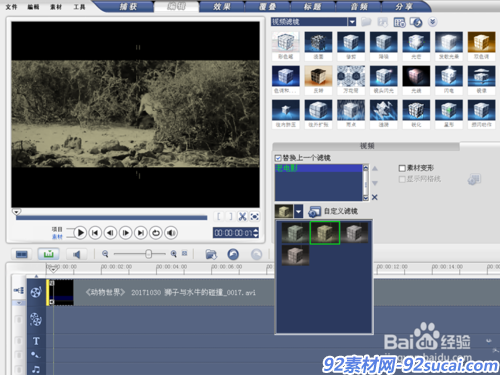
Task: Click 自定义滤镜 button
Action: pos(333,211)
